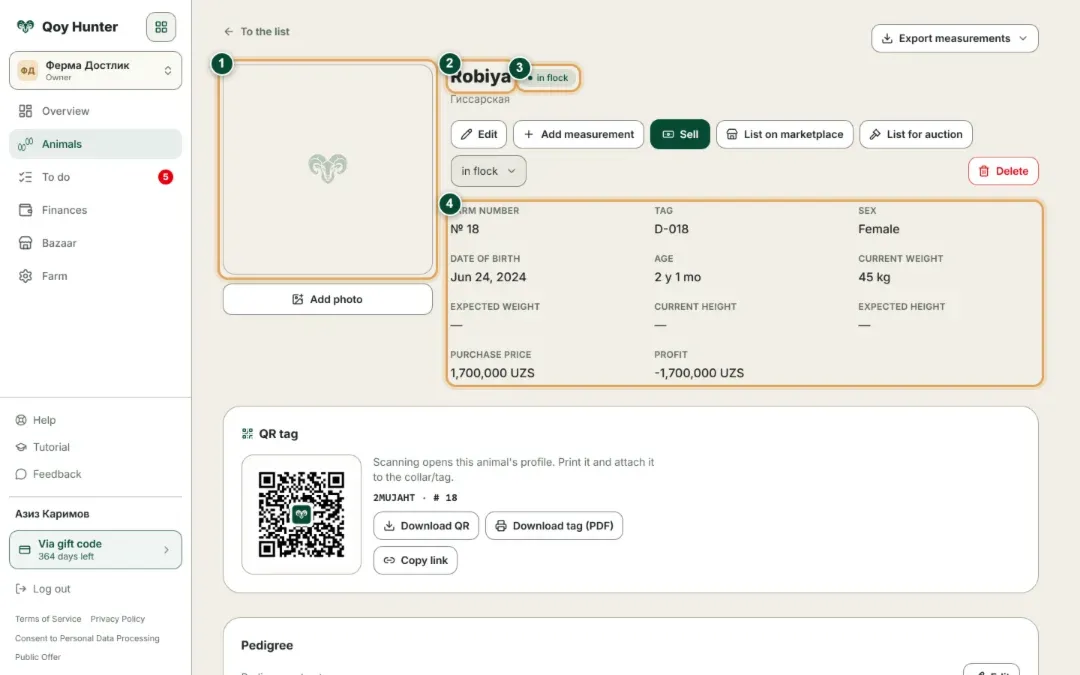This screenshot has width=1080, height=675.
Task: Click the red 5 badge on To do
Action: tap(165, 177)
